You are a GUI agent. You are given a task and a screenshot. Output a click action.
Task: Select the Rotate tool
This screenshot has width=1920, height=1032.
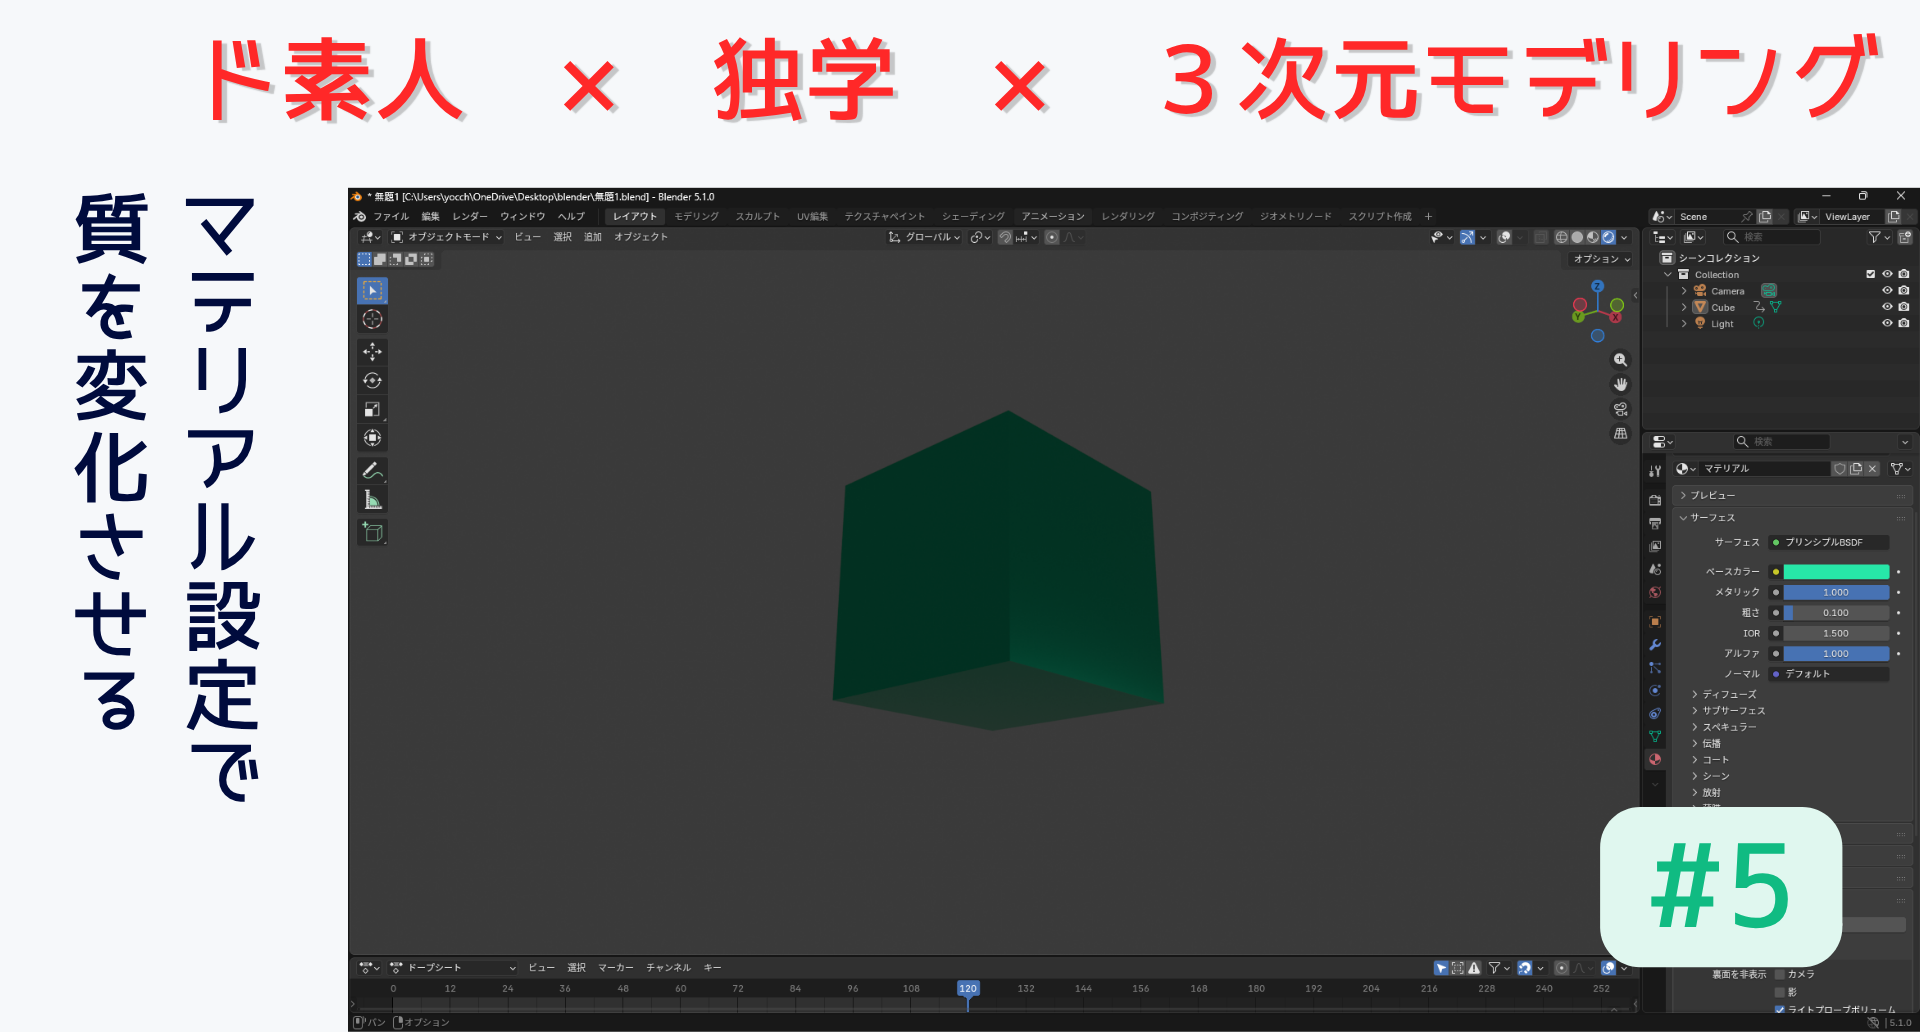(372, 381)
